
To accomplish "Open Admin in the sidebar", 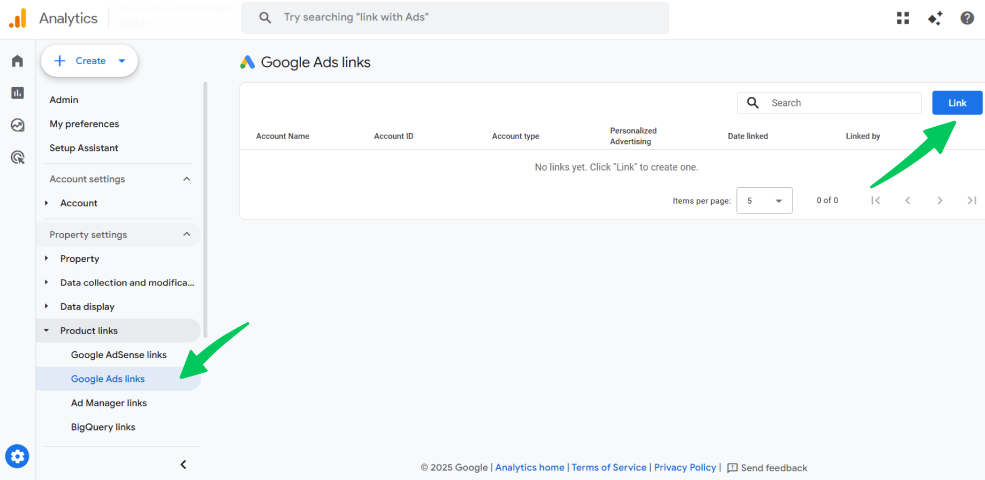I will click(64, 100).
